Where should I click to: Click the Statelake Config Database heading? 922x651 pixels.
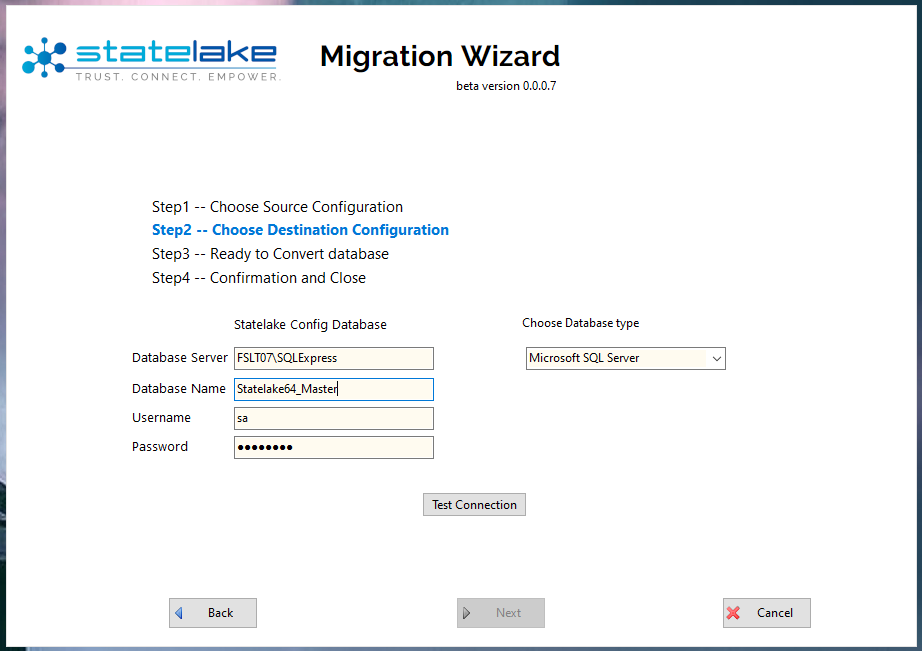coord(310,325)
